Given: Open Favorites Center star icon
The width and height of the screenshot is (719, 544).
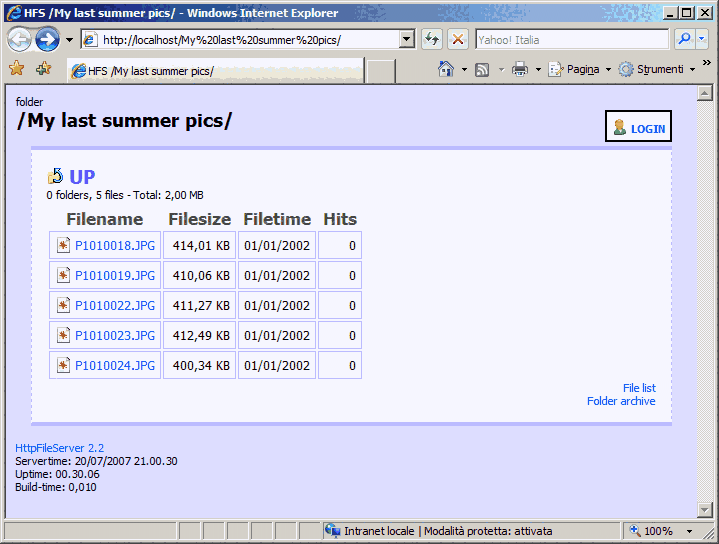Looking at the screenshot, I should (17, 68).
